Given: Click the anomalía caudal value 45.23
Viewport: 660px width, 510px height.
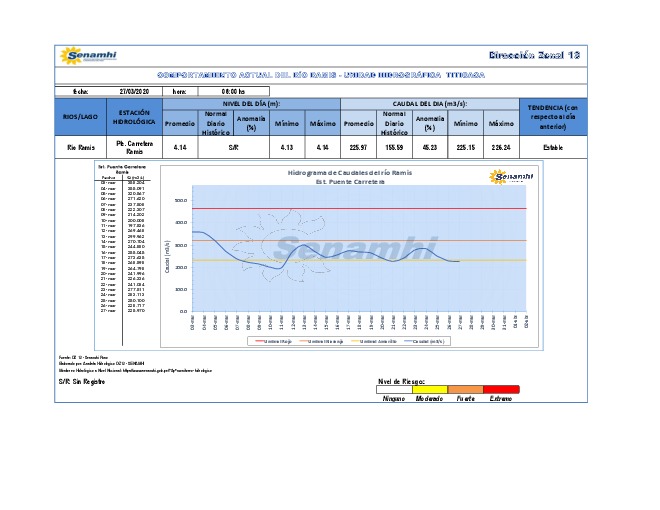Looking at the screenshot, I should pyautogui.click(x=429, y=147).
